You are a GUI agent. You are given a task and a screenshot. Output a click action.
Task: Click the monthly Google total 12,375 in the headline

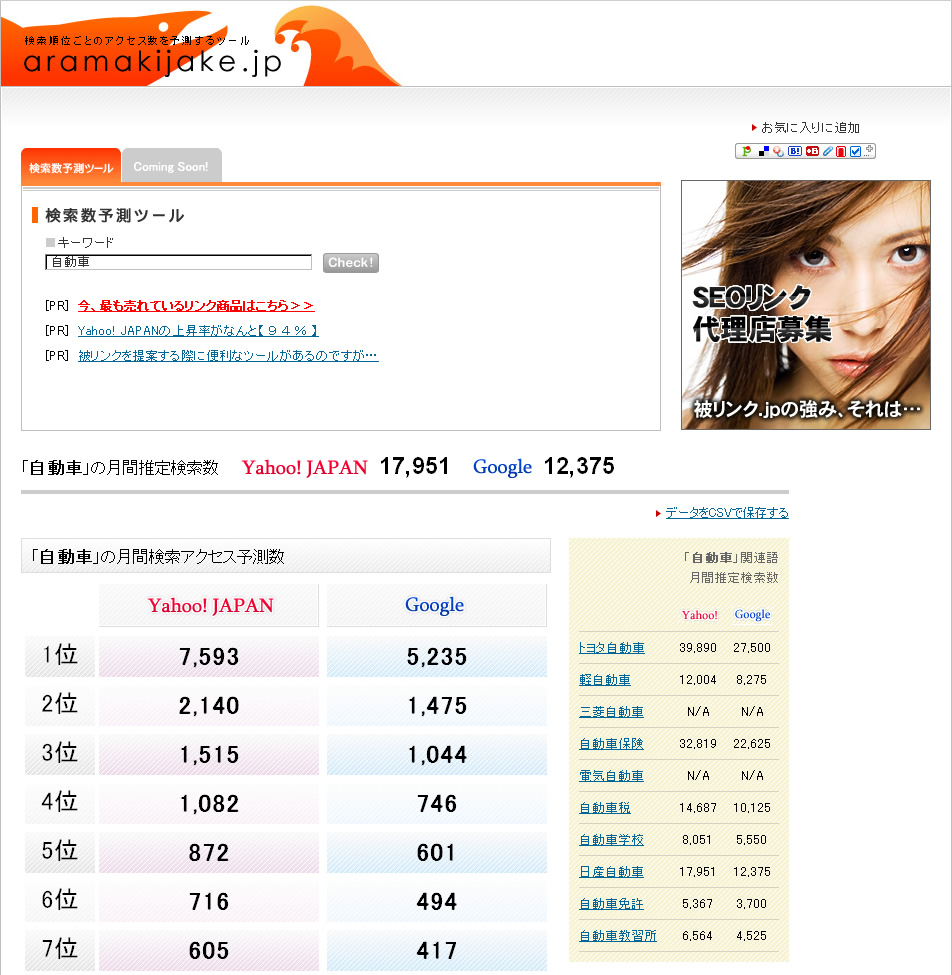click(579, 466)
